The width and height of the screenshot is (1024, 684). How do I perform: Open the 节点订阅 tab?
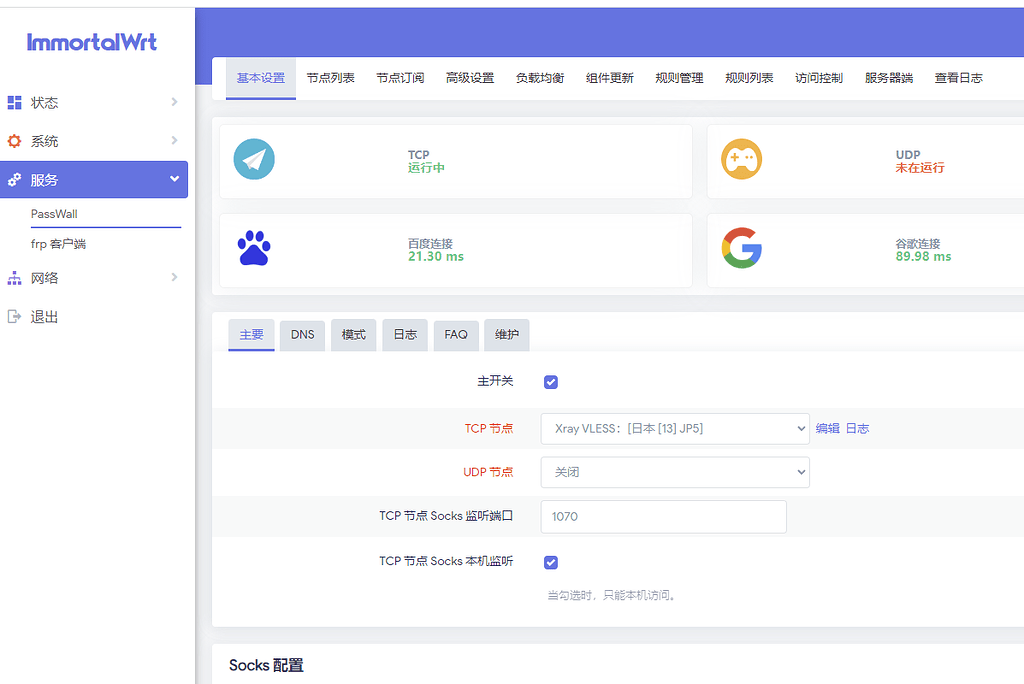(400, 78)
